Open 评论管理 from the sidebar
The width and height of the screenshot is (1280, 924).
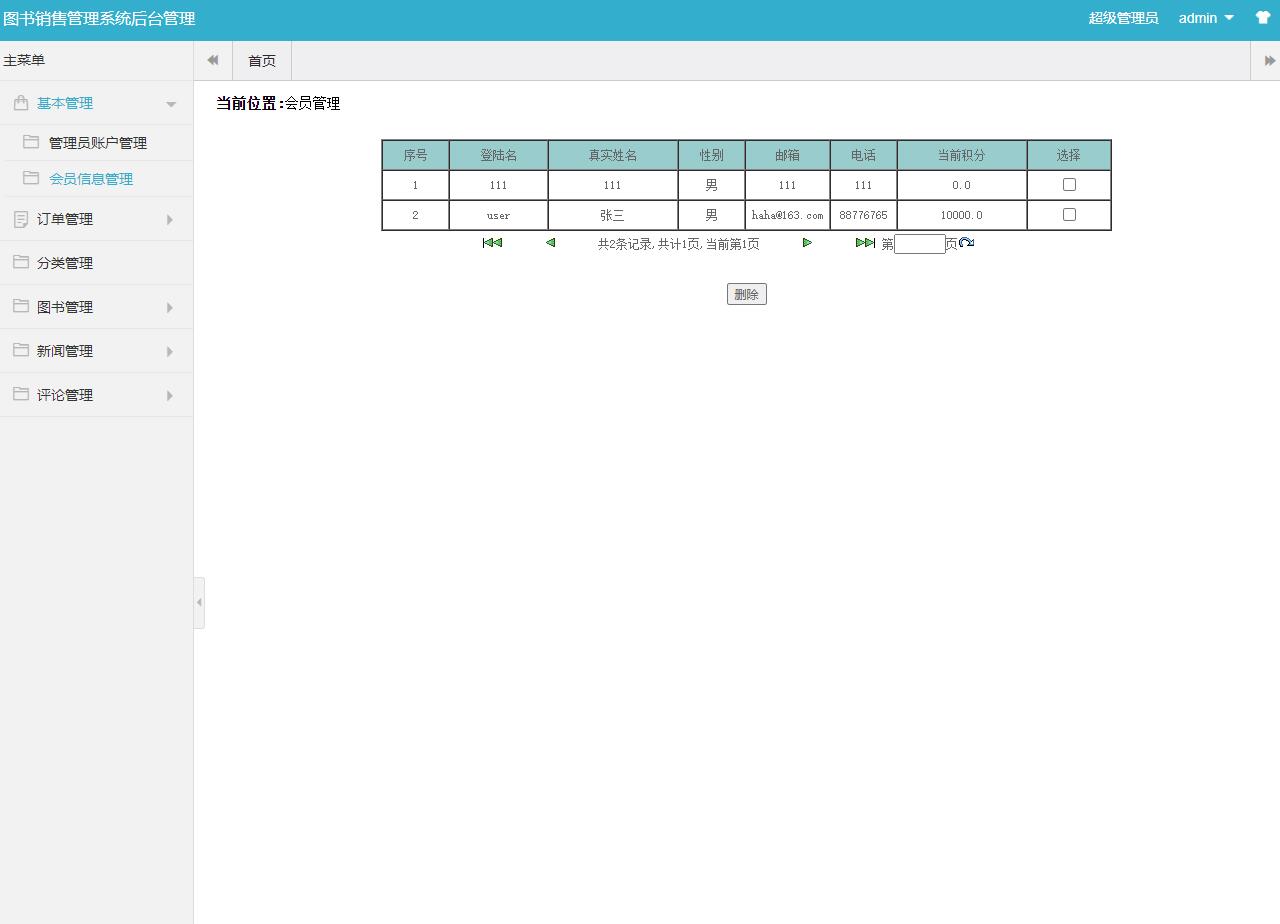click(64, 394)
